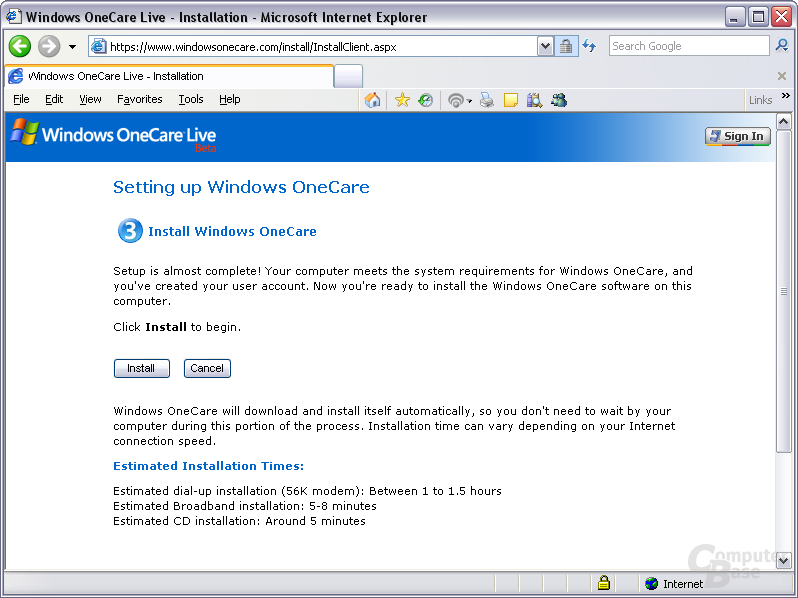Click the Research magnifier book icon
798x598 pixels.
[534, 100]
